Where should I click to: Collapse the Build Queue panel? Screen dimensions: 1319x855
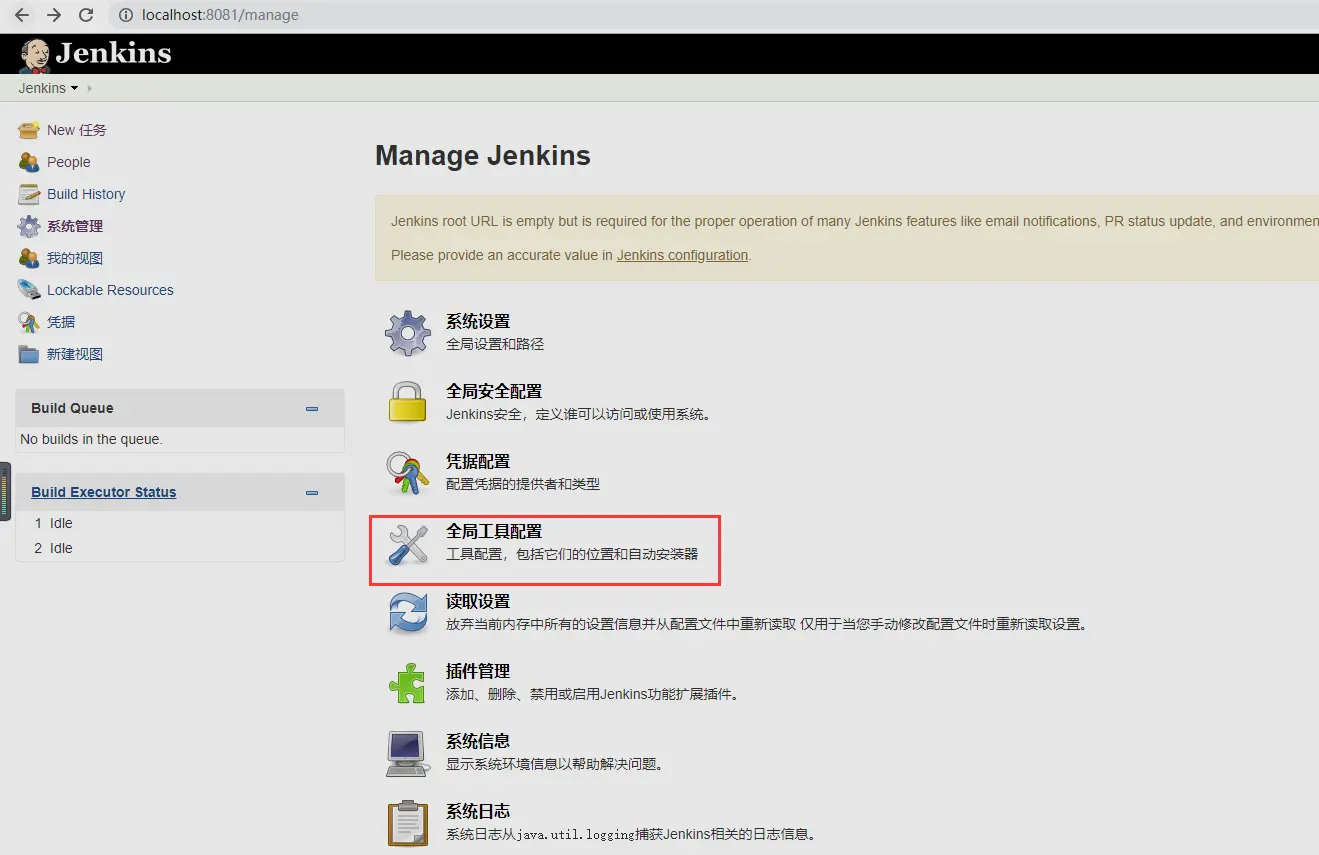pos(312,409)
